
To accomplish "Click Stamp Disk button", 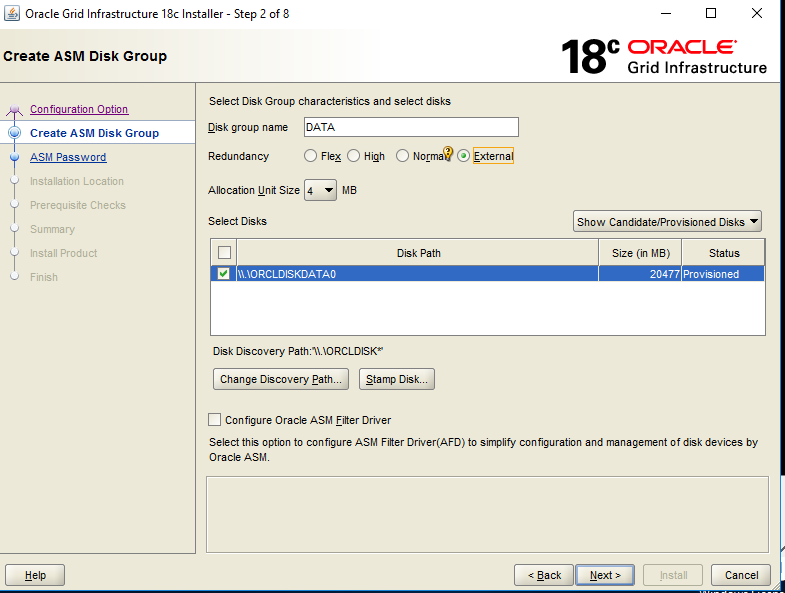I will click(x=397, y=379).
